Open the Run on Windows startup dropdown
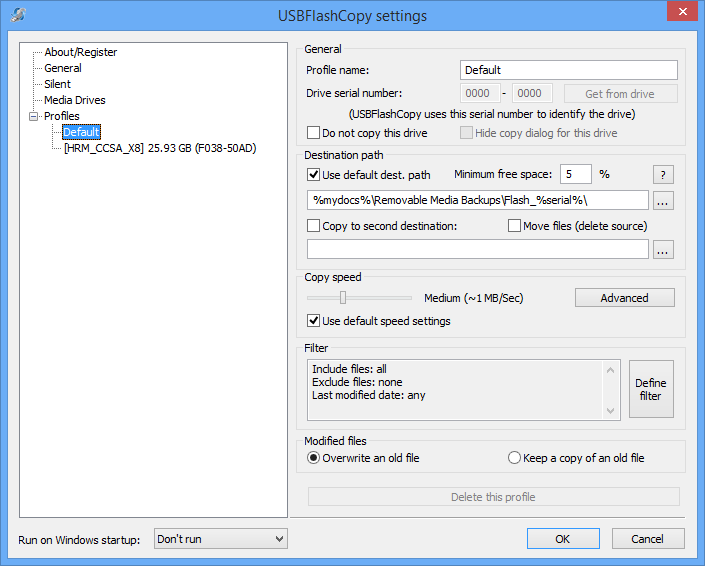705x566 pixels. [220, 539]
